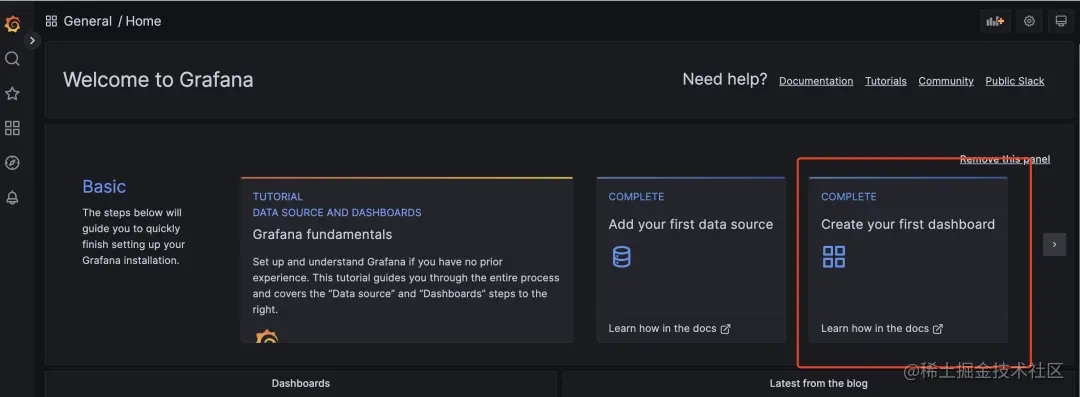Open the Documentation link
The height and width of the screenshot is (397, 1080).
click(x=816, y=81)
